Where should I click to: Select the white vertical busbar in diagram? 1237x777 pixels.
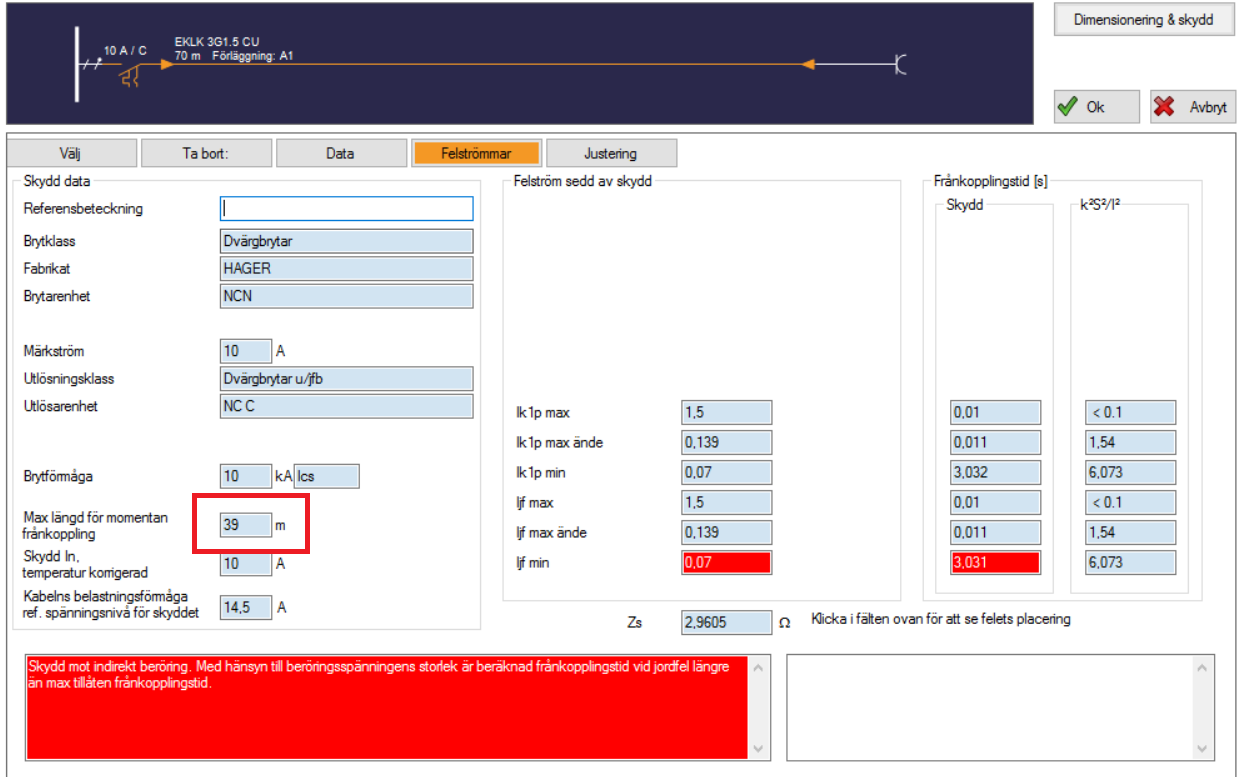tap(77, 65)
